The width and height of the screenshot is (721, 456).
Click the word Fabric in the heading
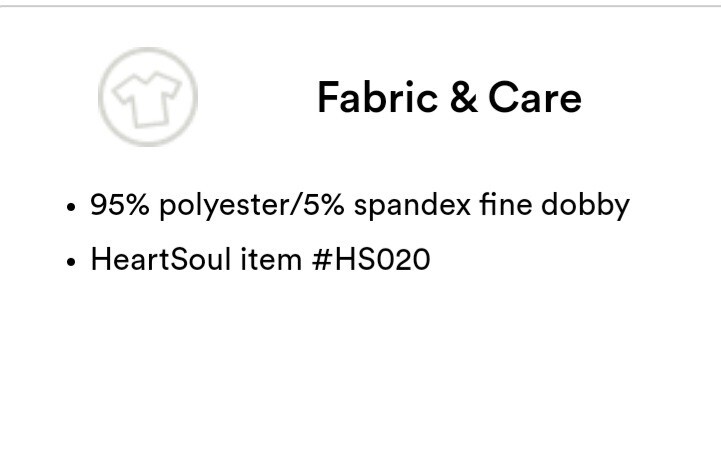[378, 97]
